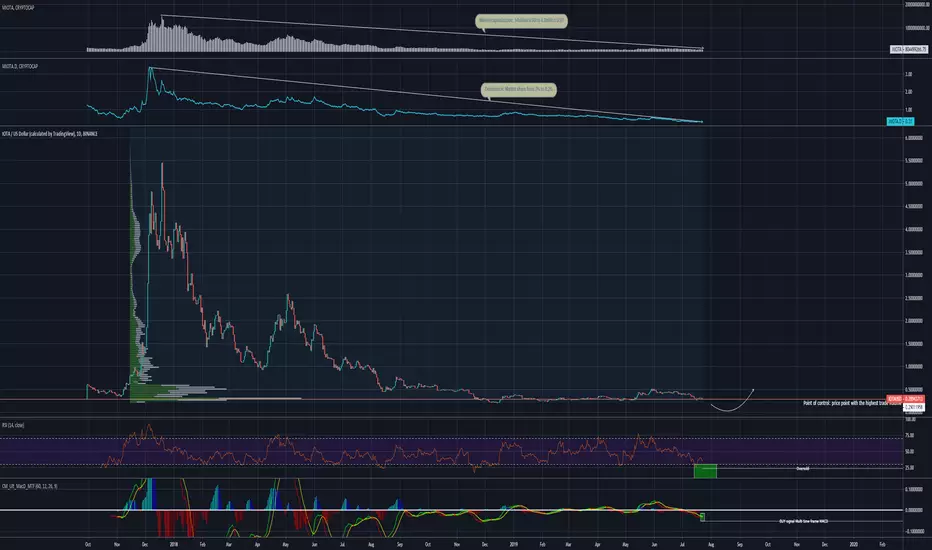This screenshot has height=550, width=932.
Task: Select the dominance pane downward trendline
Action: point(426,95)
